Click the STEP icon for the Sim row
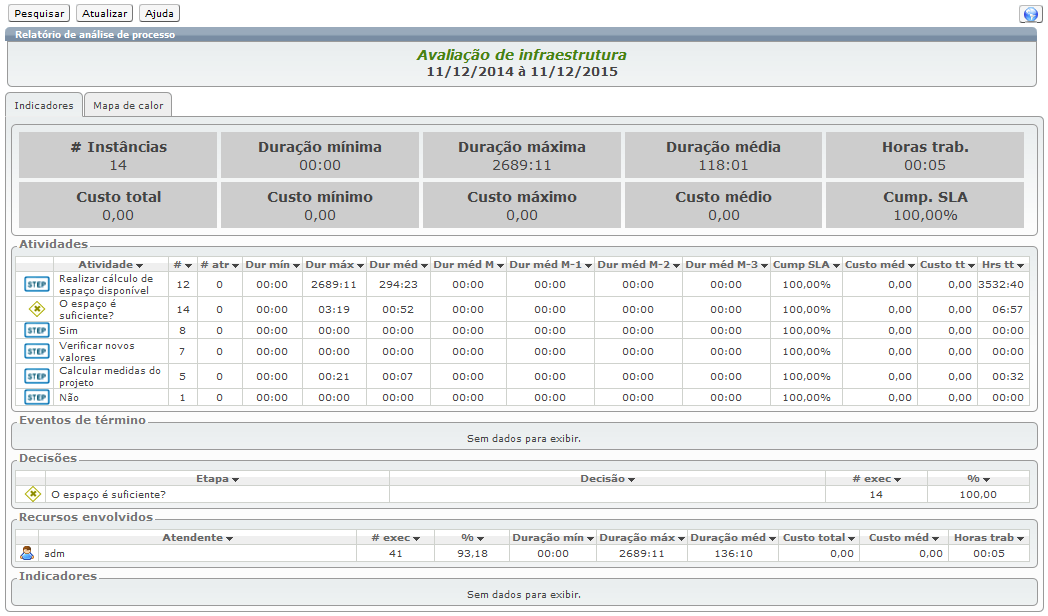1048x616 pixels. (36, 330)
